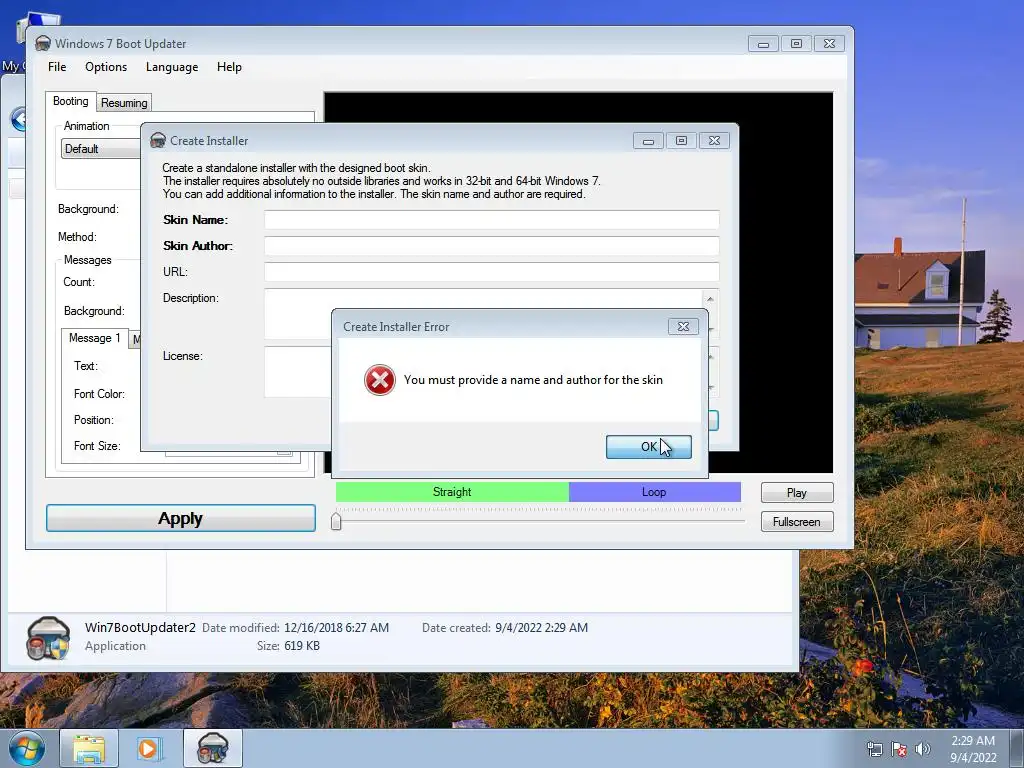This screenshot has height=768, width=1024.
Task: Switch to the Resuming tab
Action: 124,103
